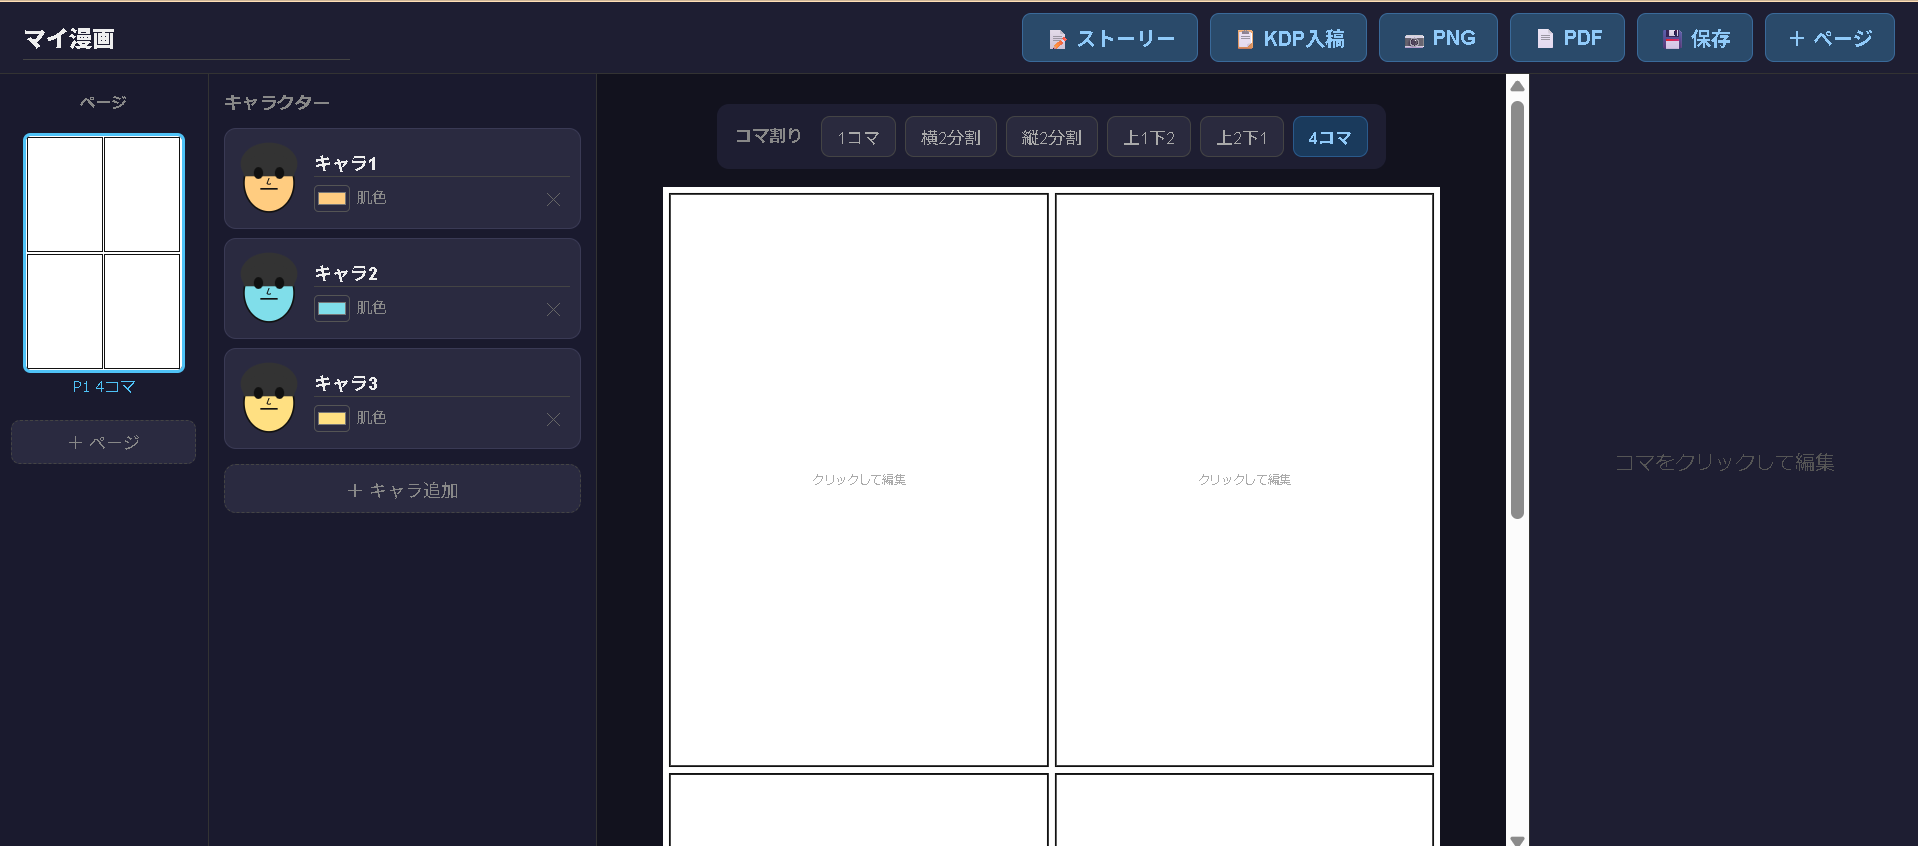Click the コマをクリックして編集 hint text

coord(1724,462)
